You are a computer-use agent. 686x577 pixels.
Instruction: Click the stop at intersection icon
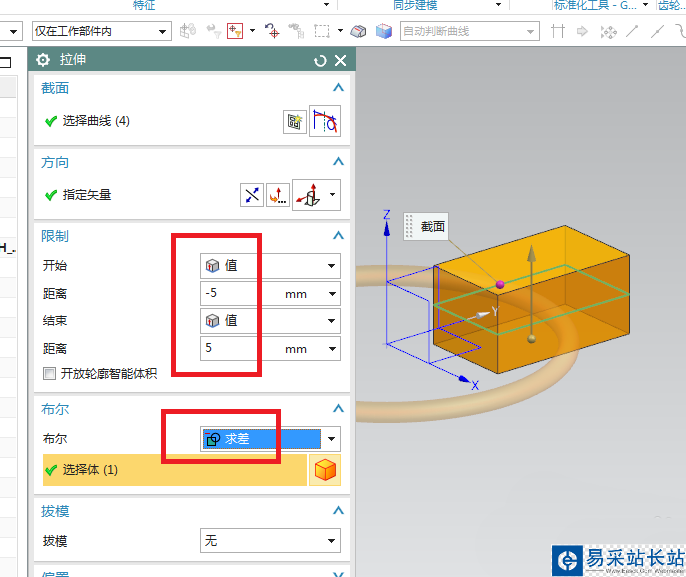pyautogui.click(x=558, y=31)
